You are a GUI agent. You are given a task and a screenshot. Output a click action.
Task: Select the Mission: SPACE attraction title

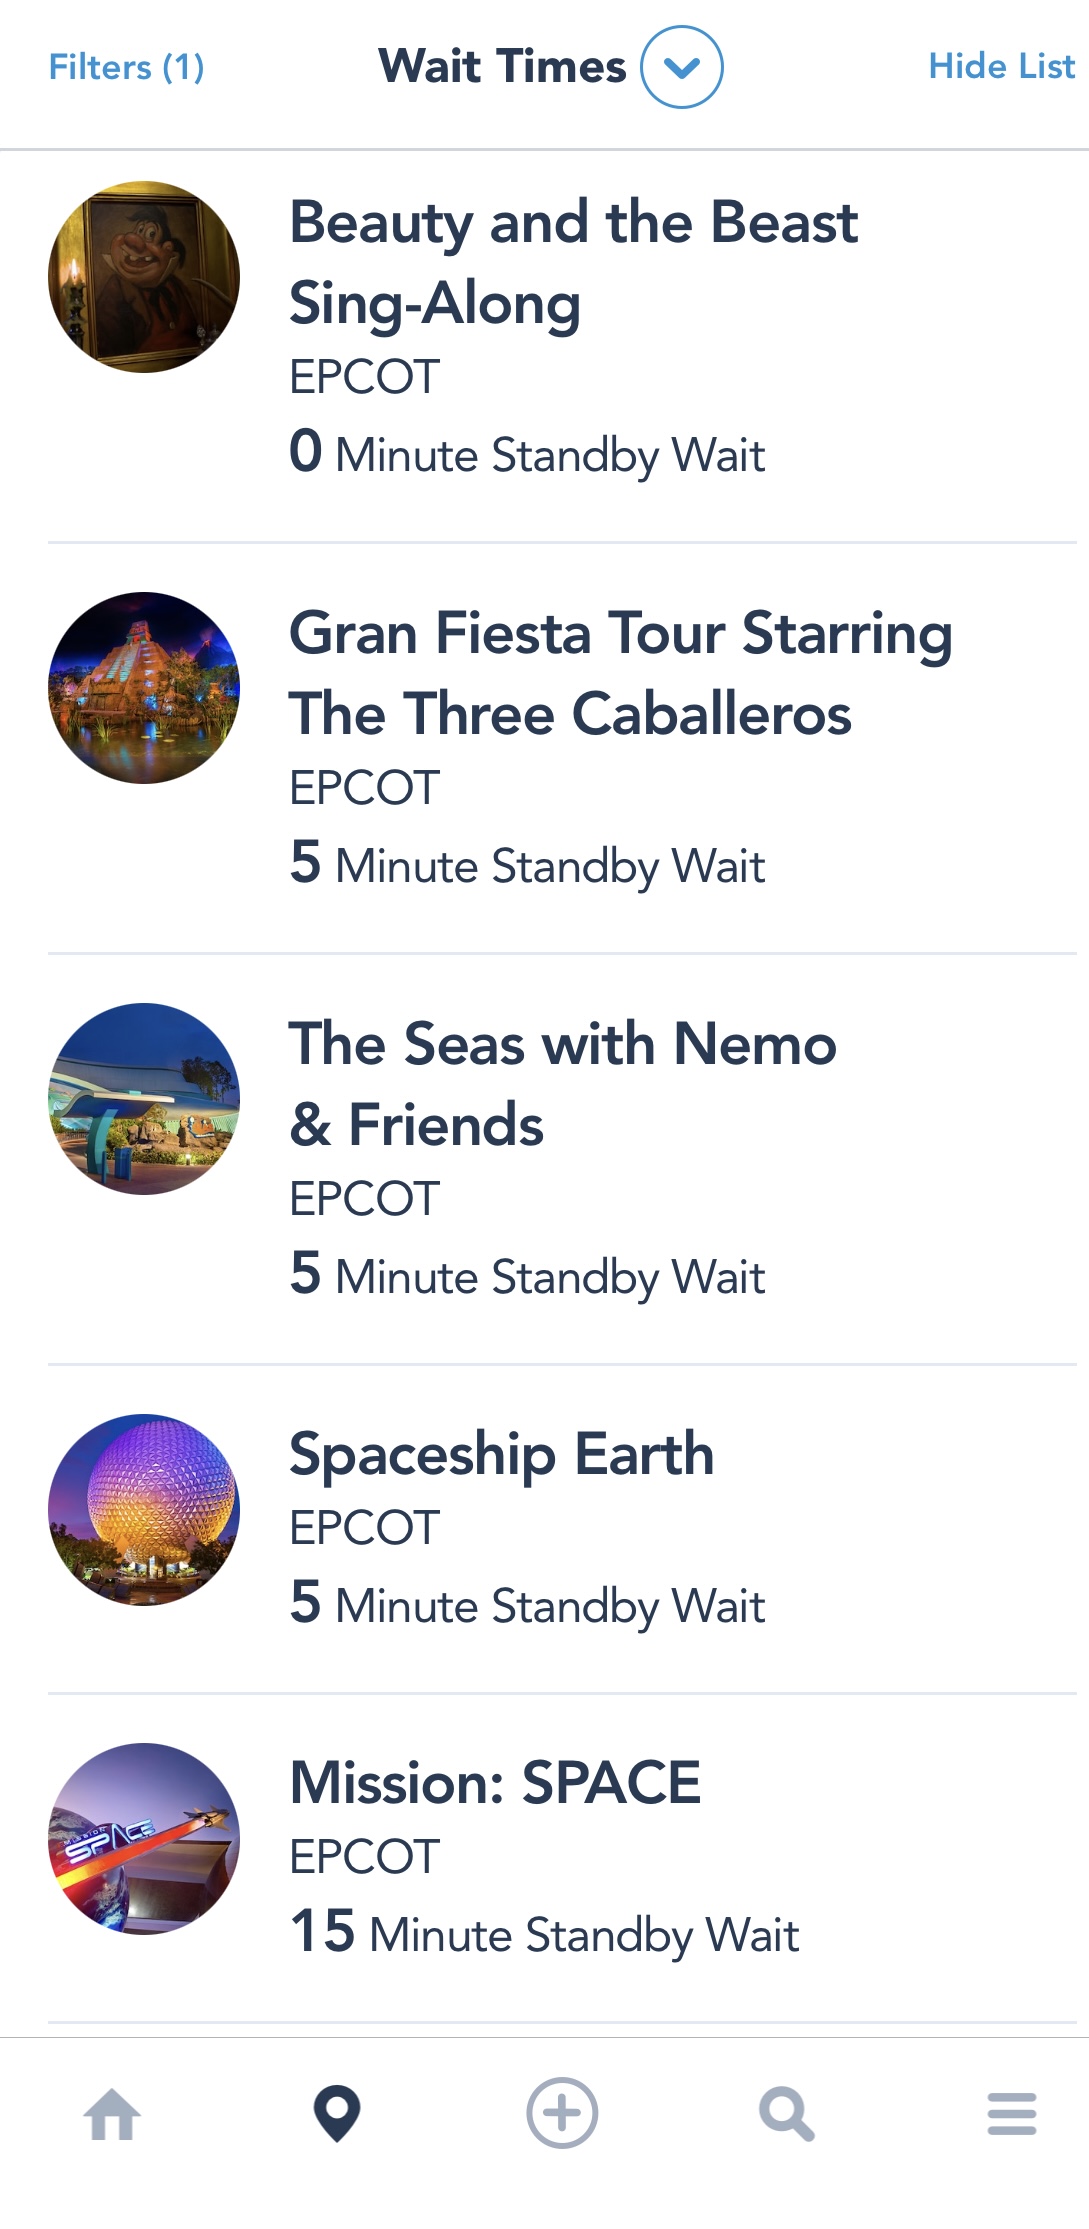click(495, 1783)
